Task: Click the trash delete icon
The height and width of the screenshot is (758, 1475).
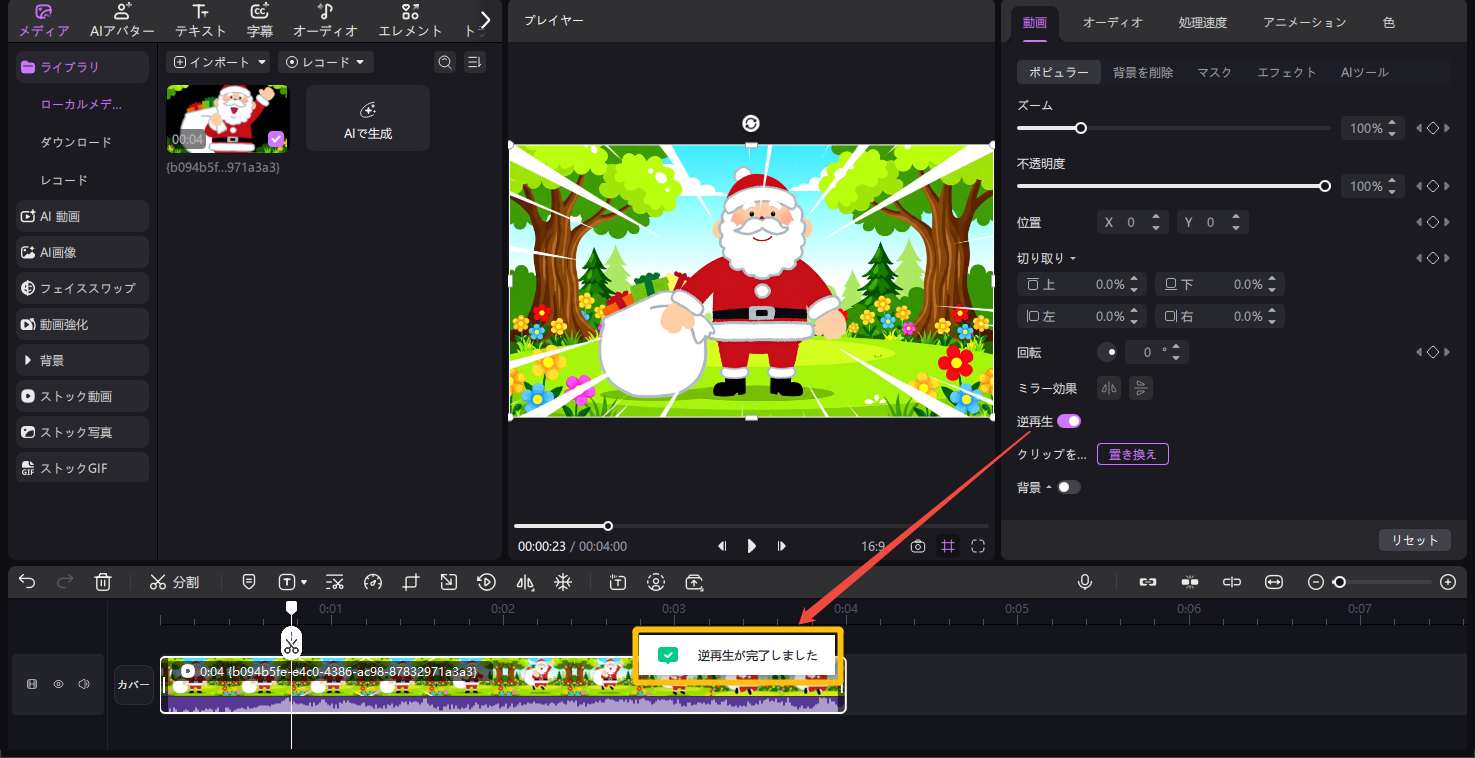Action: 103,582
